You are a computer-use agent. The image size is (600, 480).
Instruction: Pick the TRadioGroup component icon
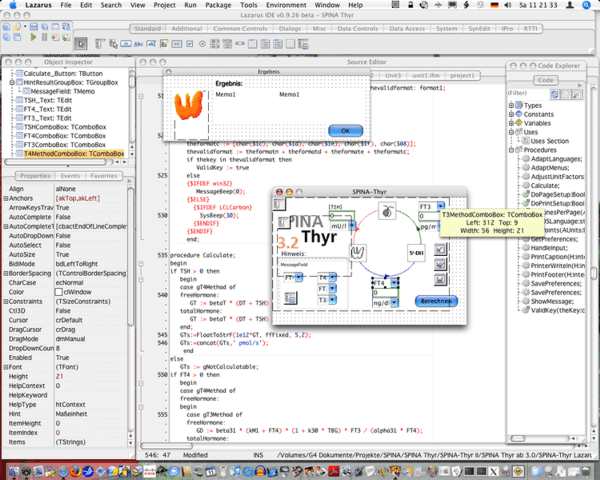tap(265, 44)
